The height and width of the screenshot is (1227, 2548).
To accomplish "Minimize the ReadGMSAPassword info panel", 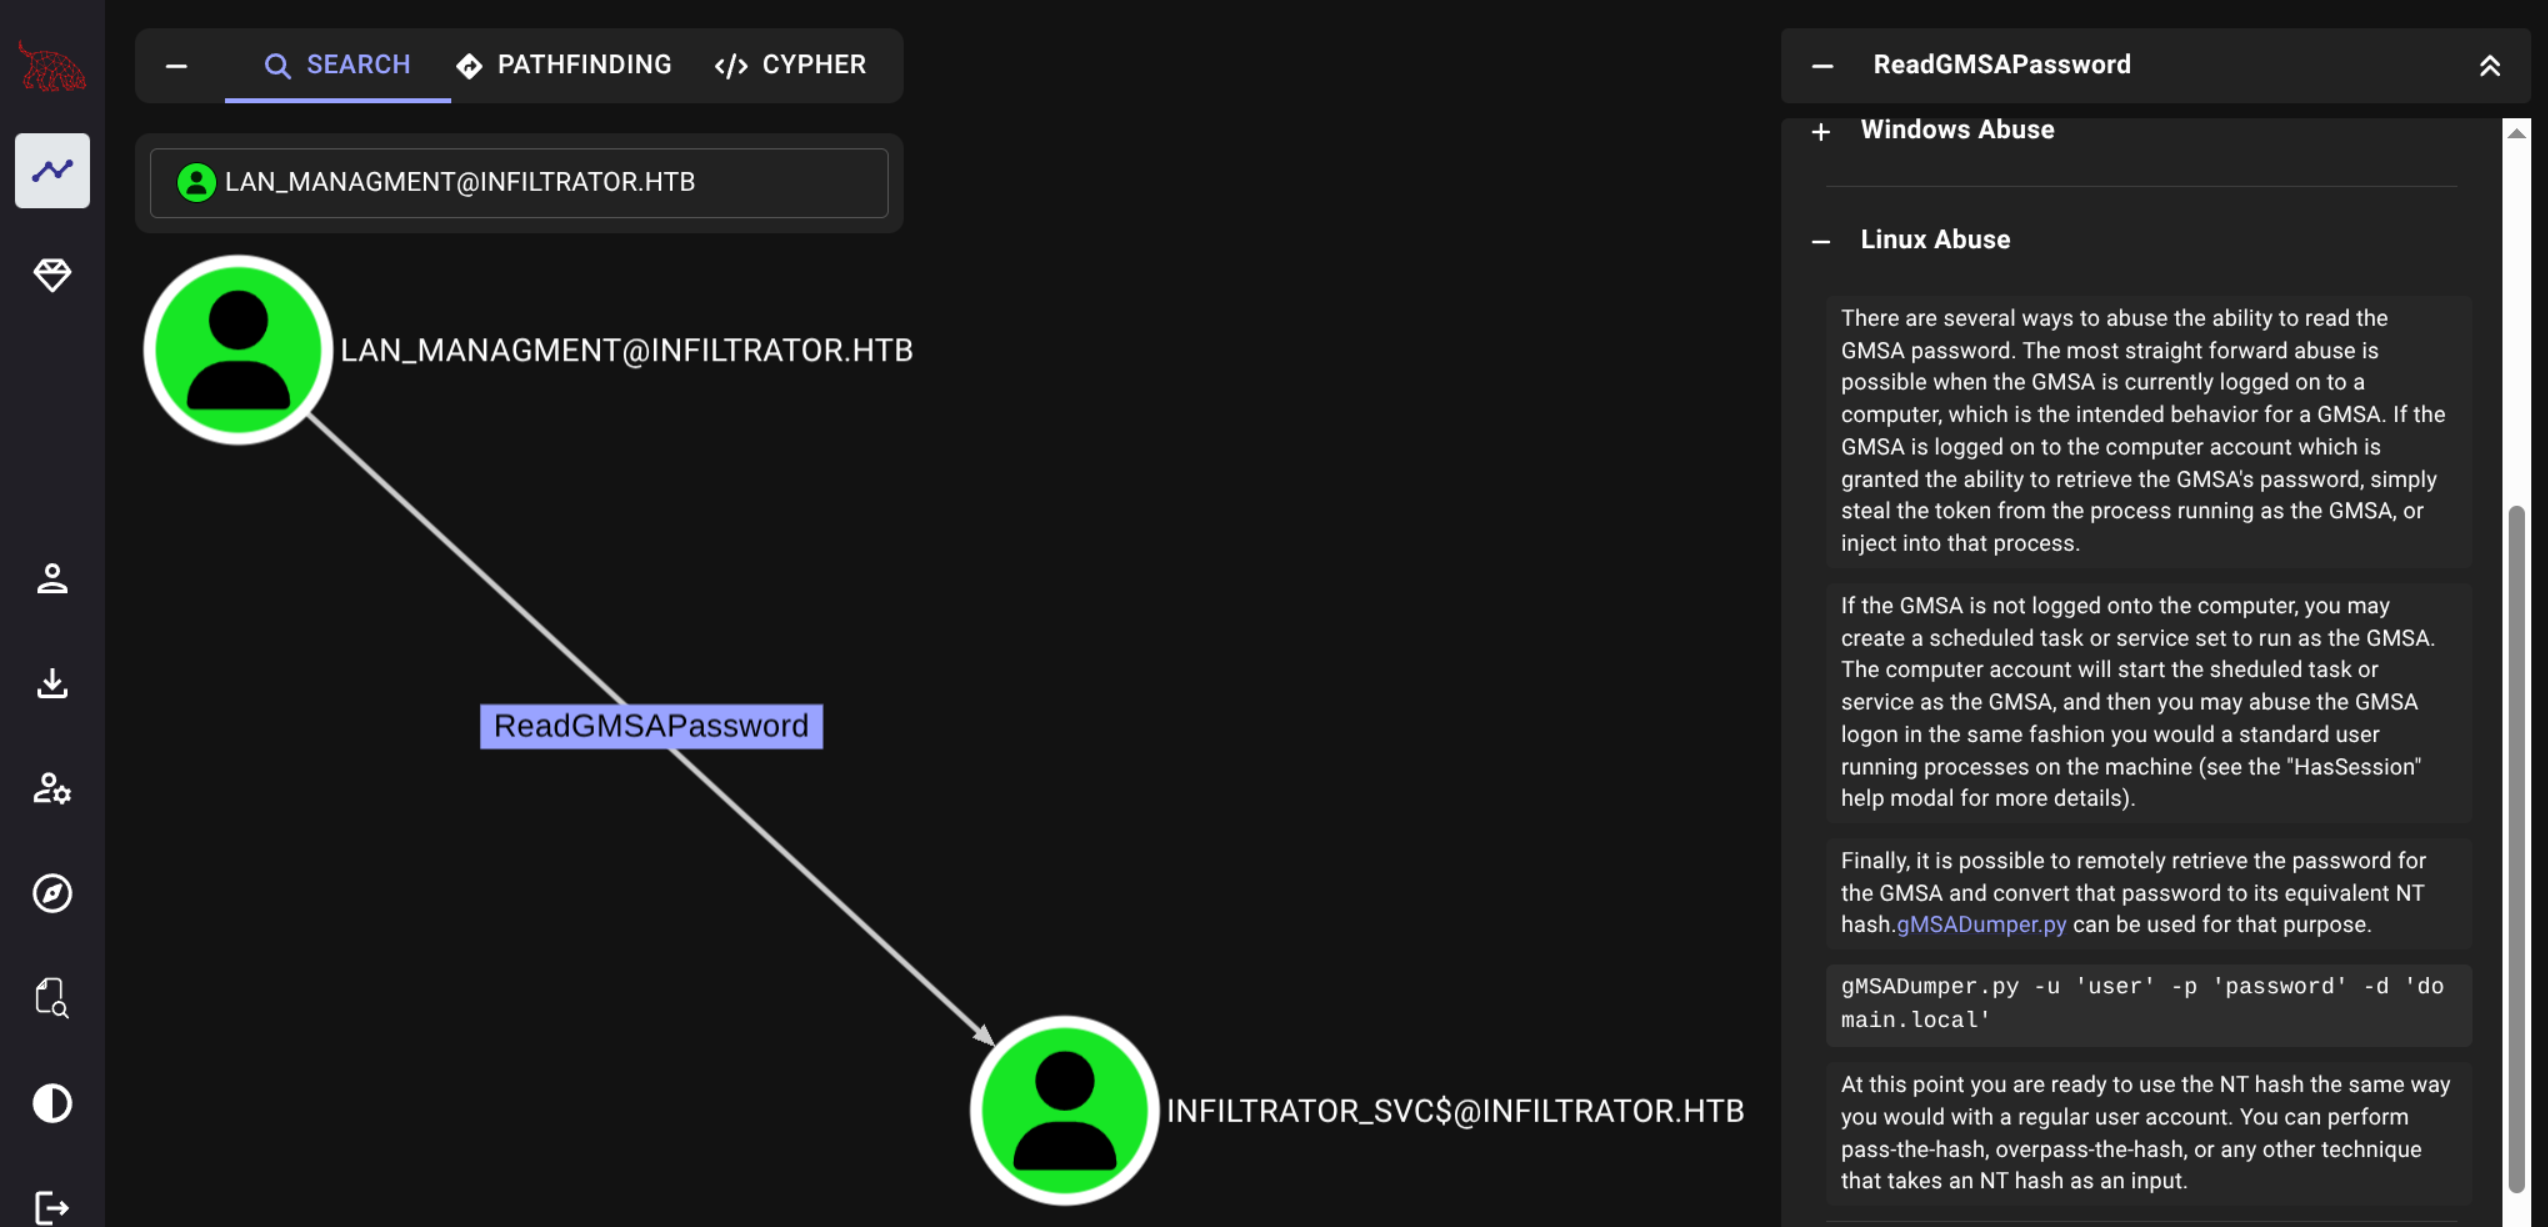I will (x=1822, y=66).
